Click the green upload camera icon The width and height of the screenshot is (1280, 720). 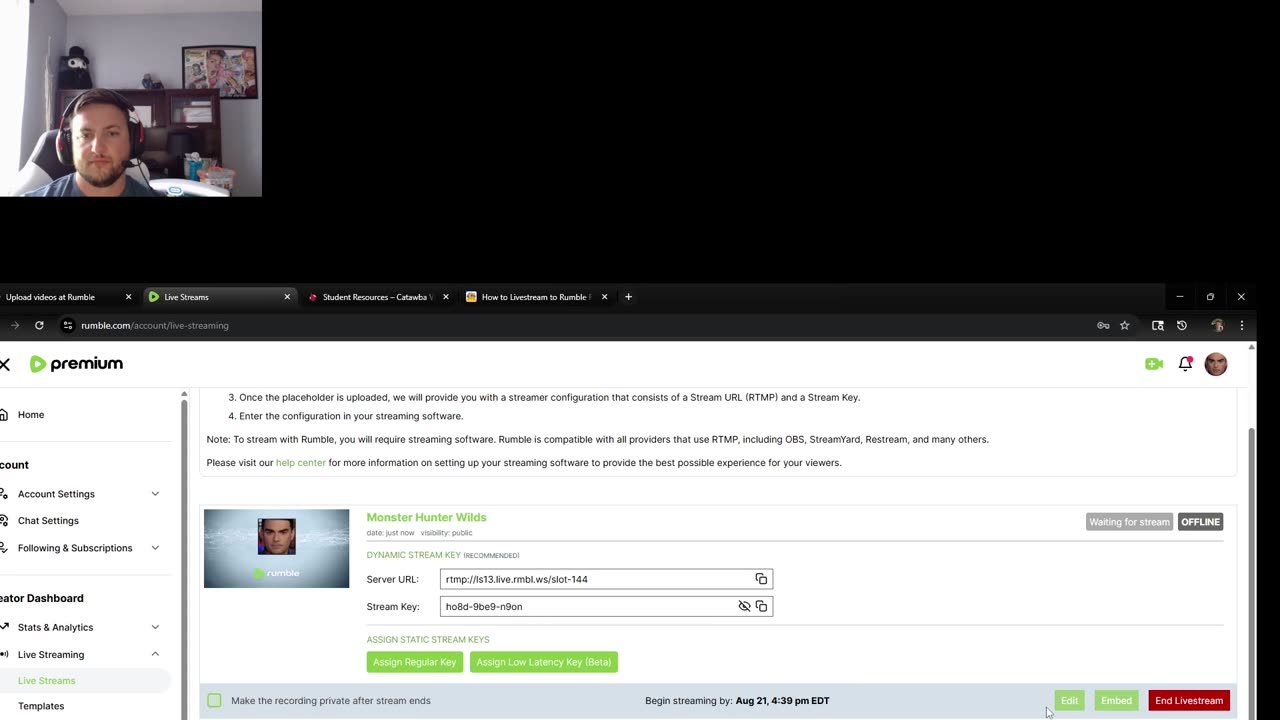(1154, 364)
